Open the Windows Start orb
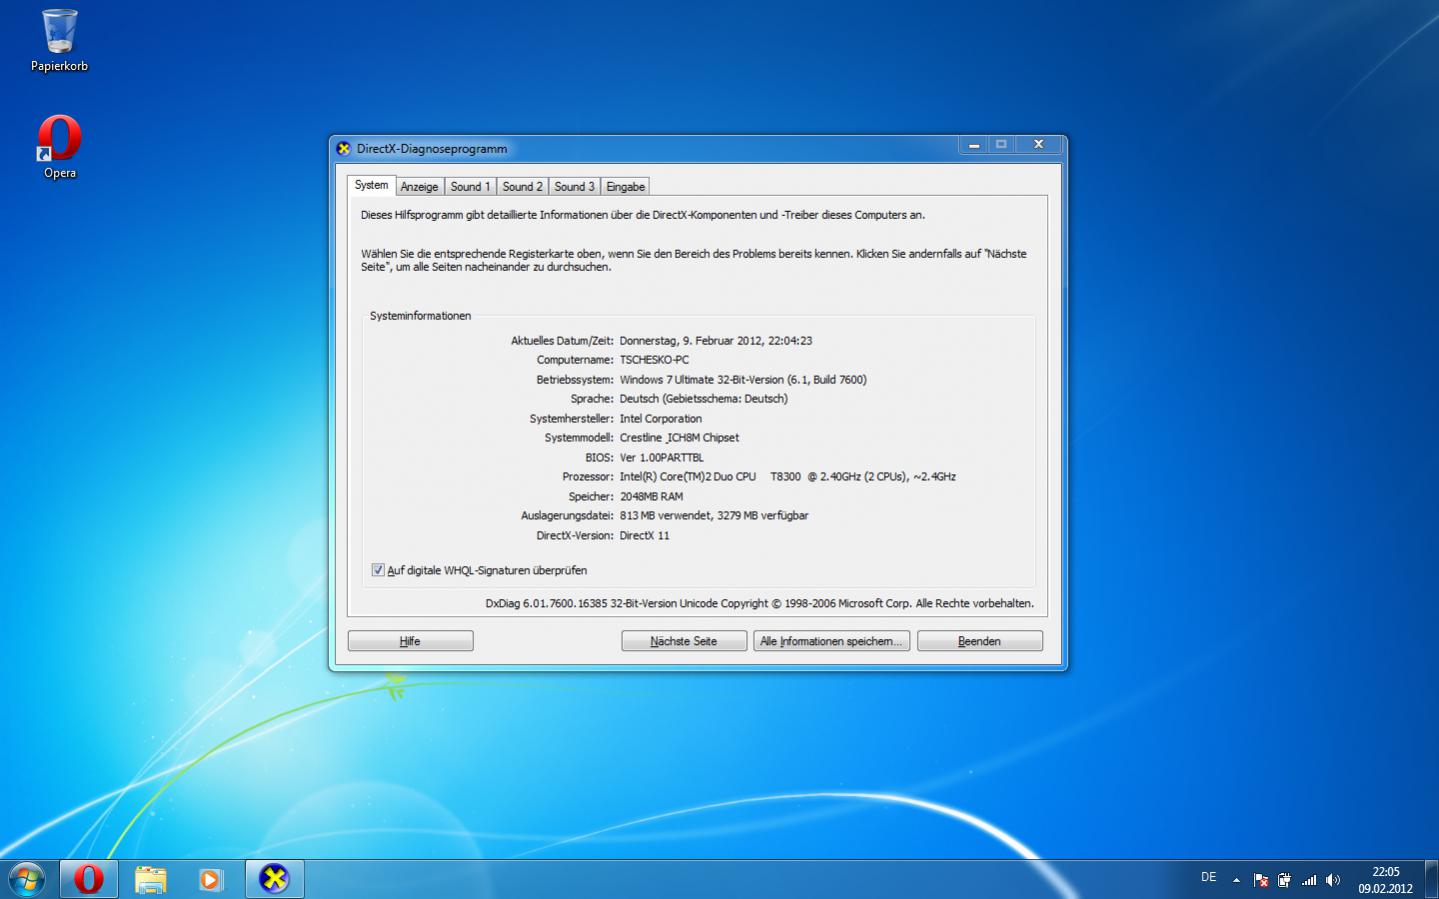The image size is (1439, 899). 26,879
